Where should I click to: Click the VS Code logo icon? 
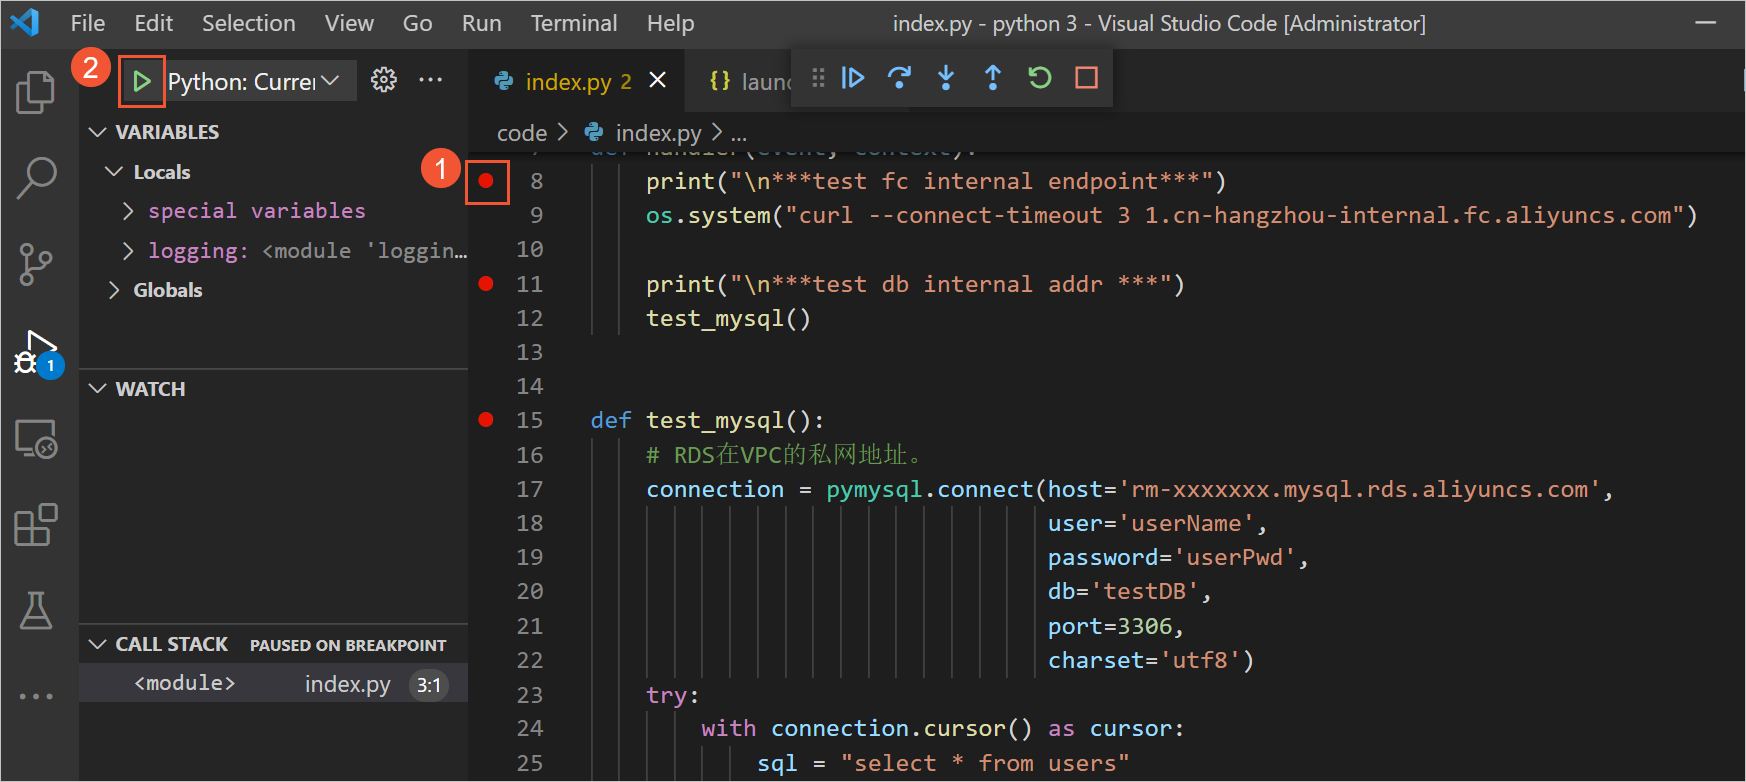[25, 22]
